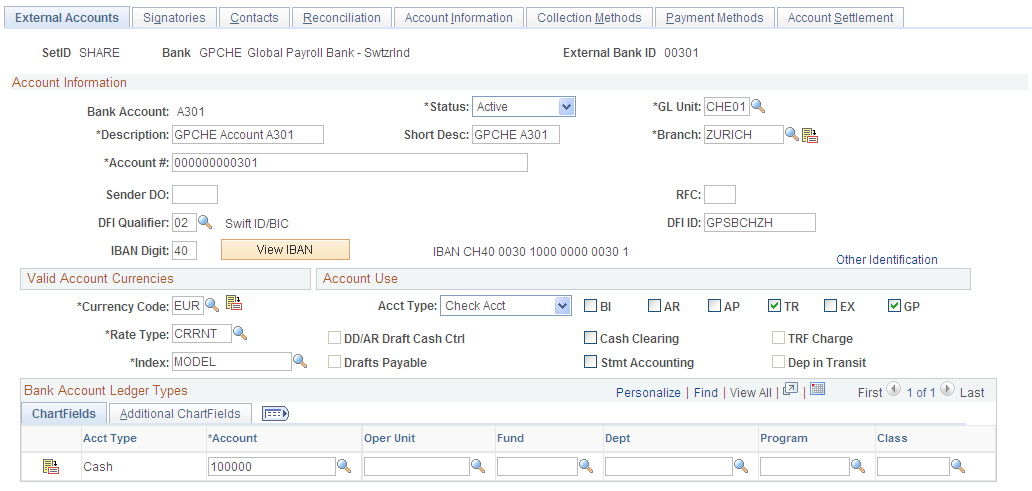The height and width of the screenshot is (491, 1032).
Task: Switch to Signatories tab
Action: click(174, 18)
